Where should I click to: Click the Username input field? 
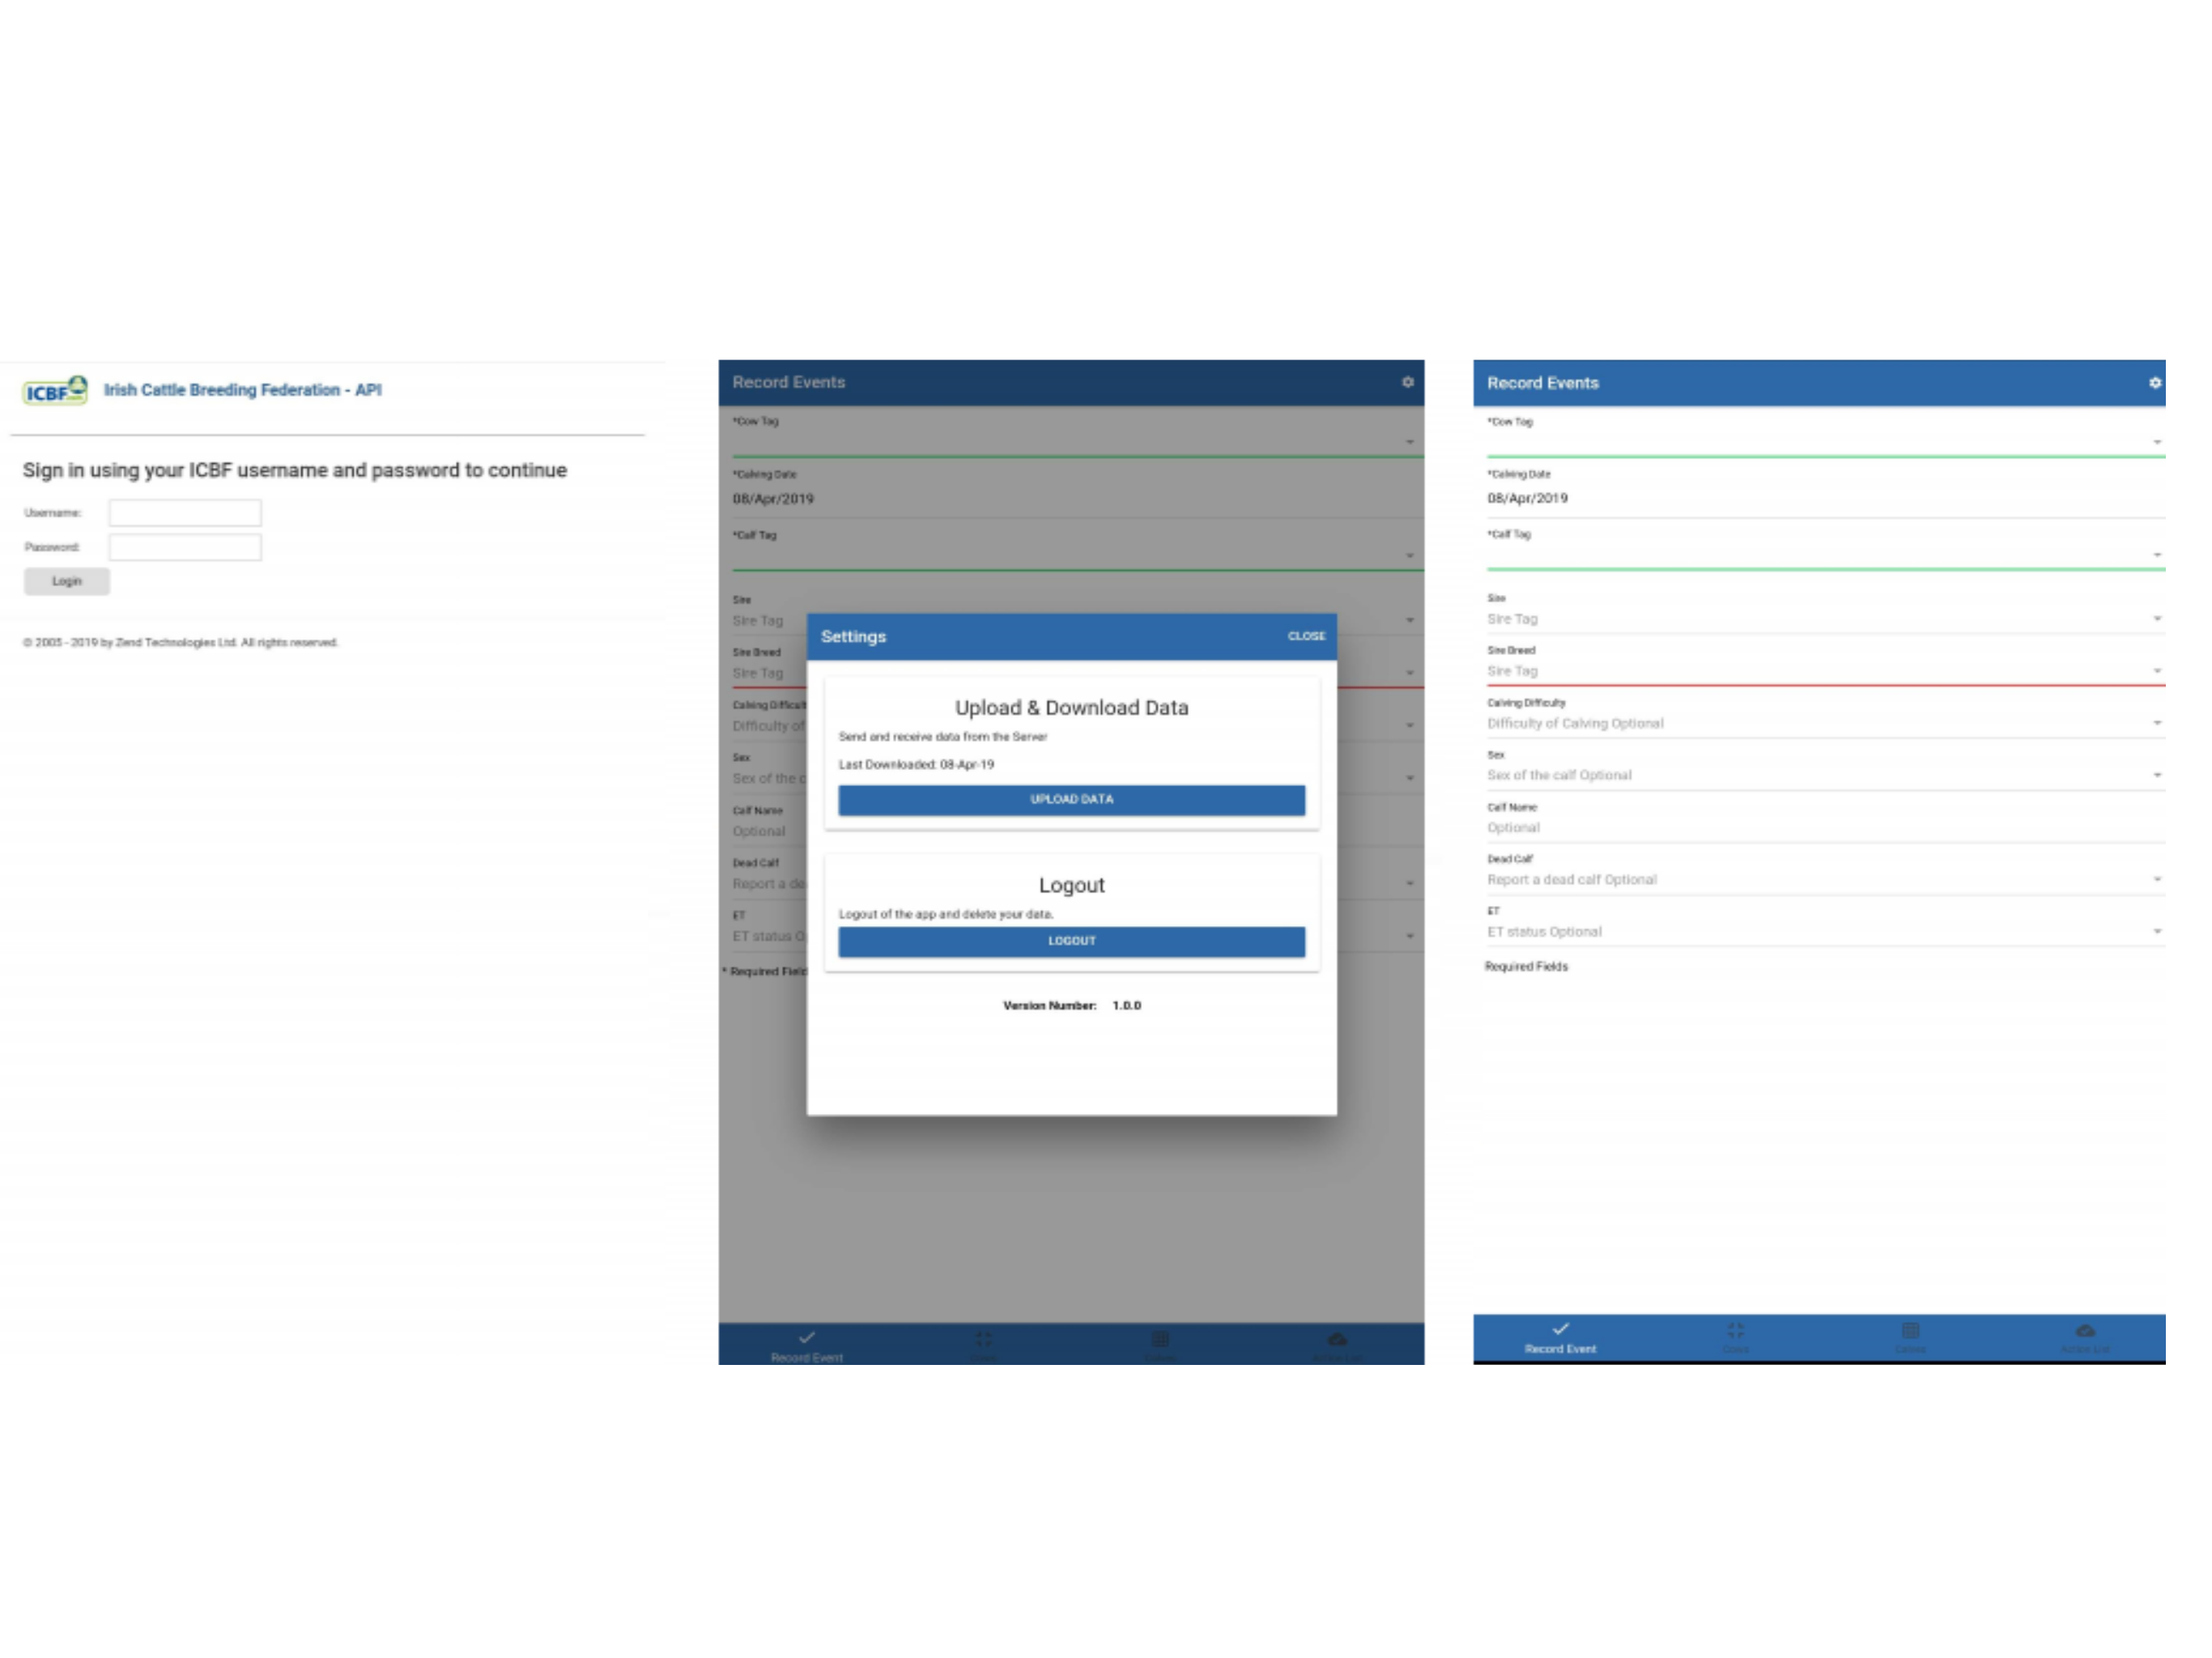point(185,513)
